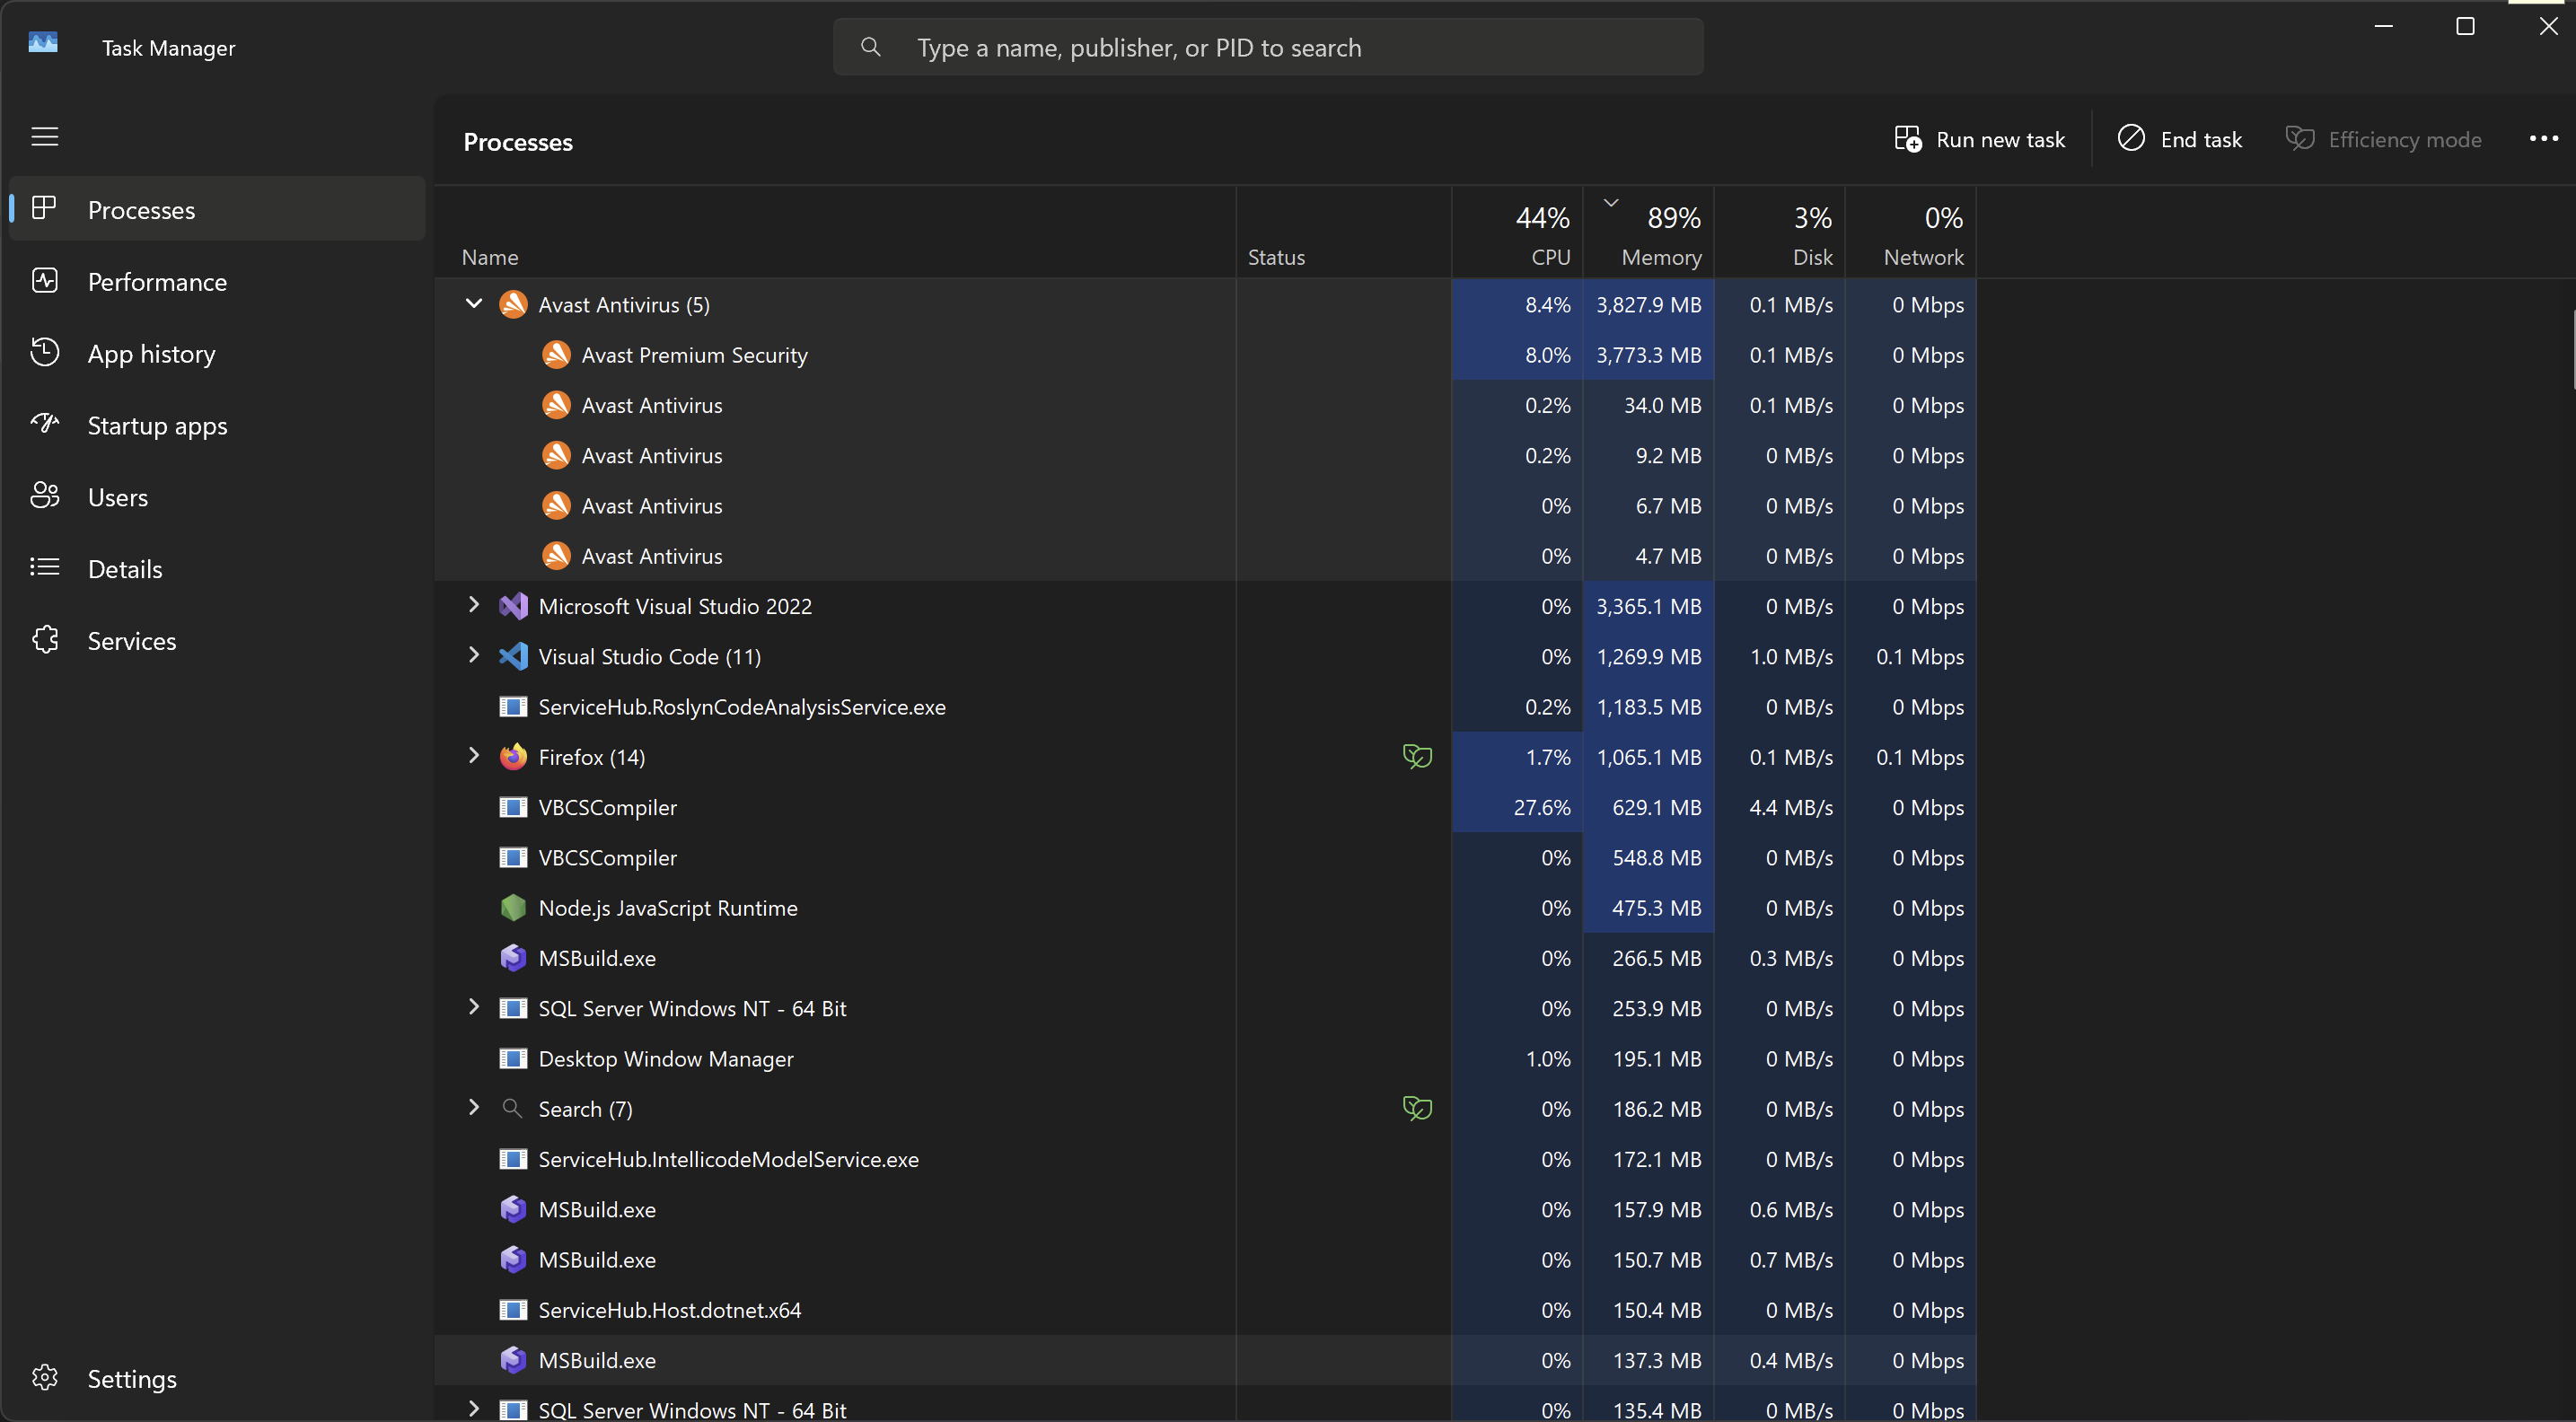
Task: Expand the Search (7) process group
Action: pyautogui.click(x=474, y=1107)
